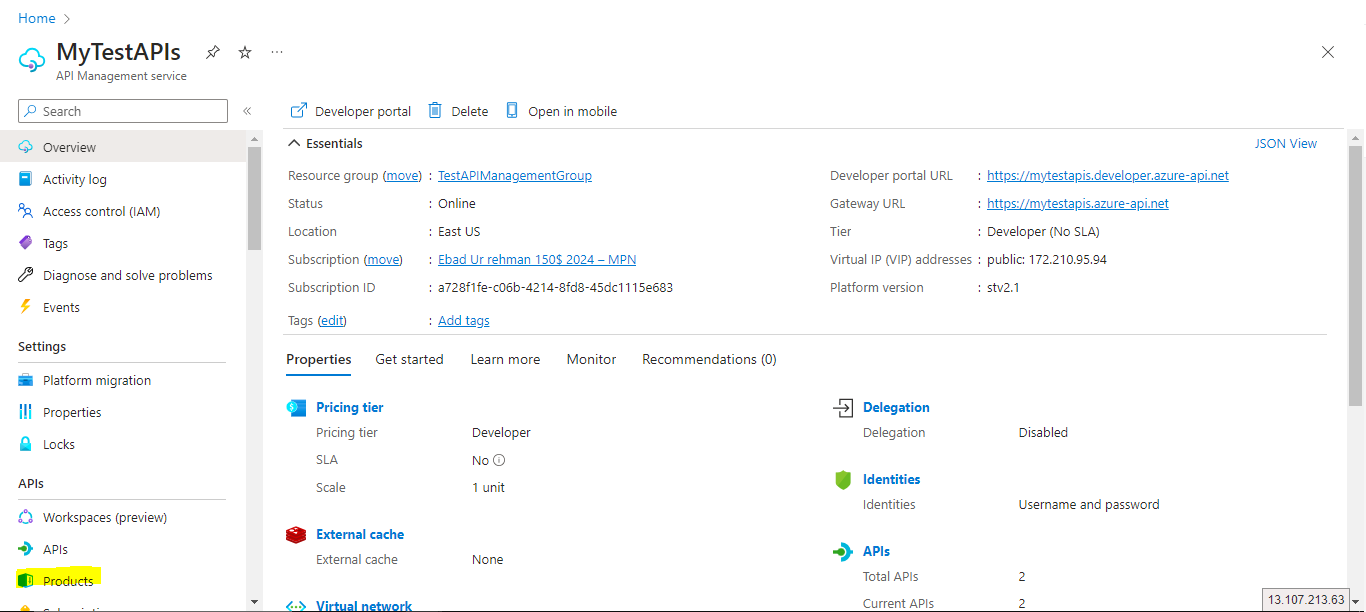Screen dimensions: 1366x612
Task: Click the Delegation arrow icon
Action: tap(843, 407)
